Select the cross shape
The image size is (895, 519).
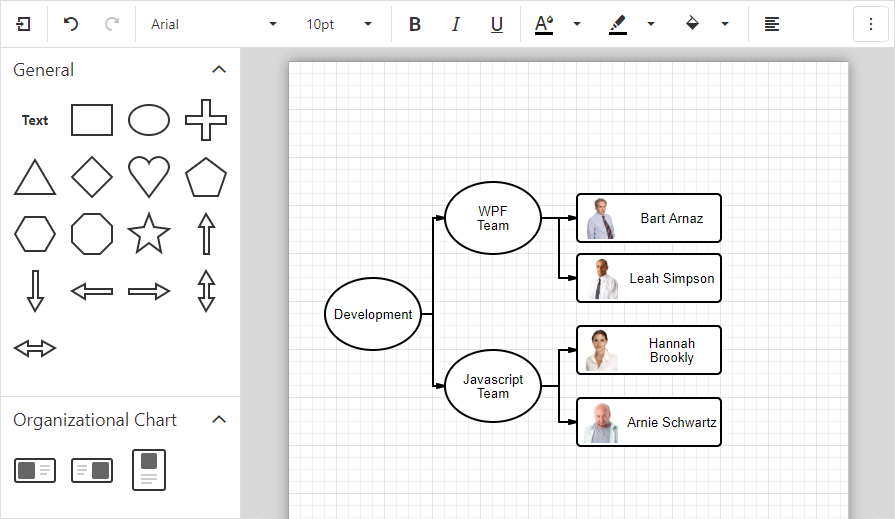(206, 120)
